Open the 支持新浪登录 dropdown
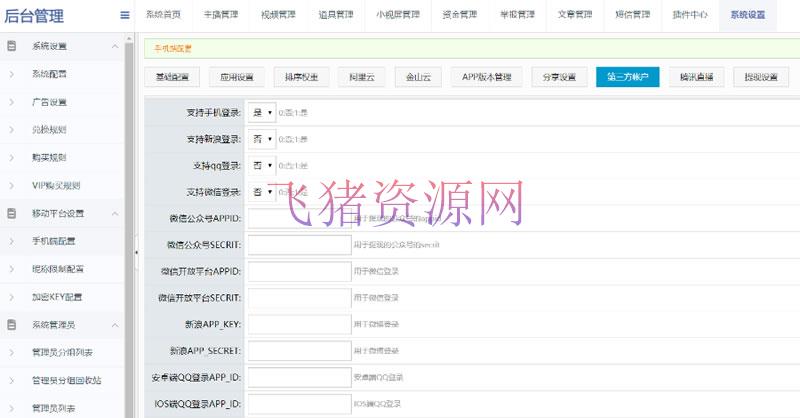 click(262, 139)
